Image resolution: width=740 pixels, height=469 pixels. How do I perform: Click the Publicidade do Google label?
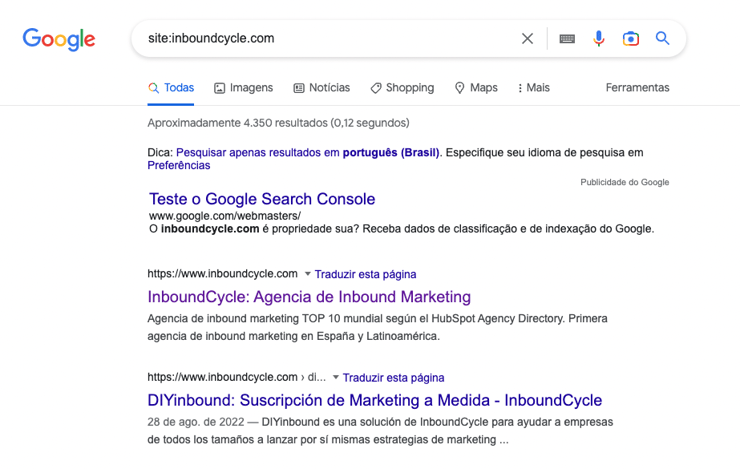pos(624,182)
